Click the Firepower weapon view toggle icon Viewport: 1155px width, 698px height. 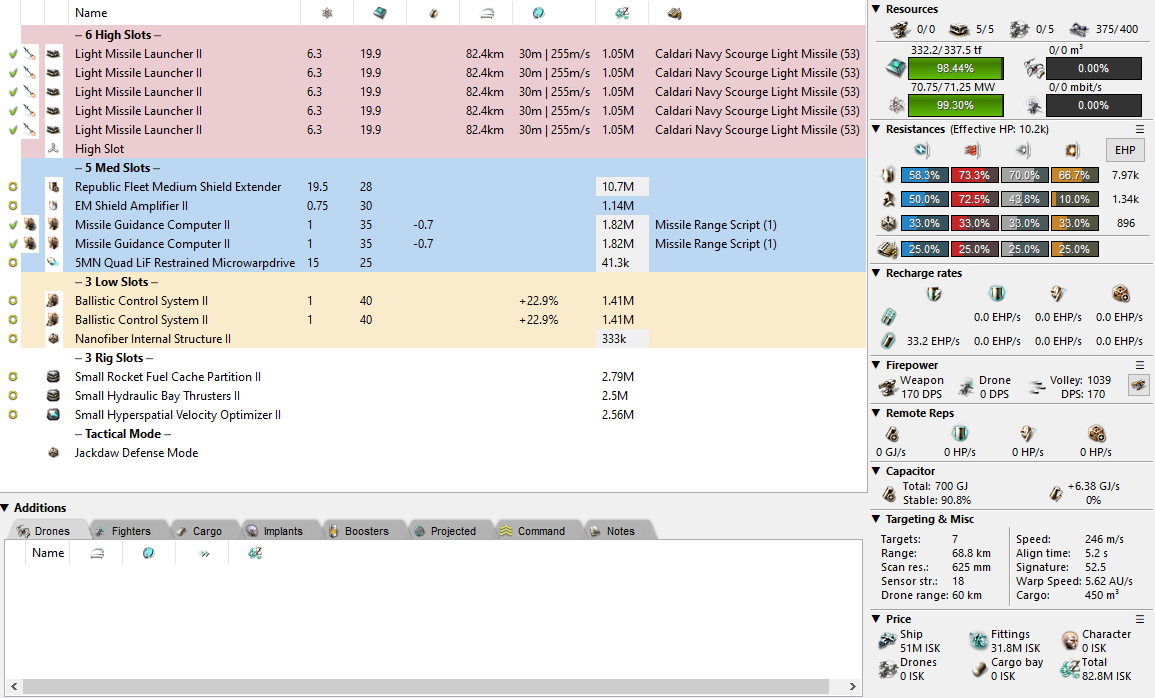[1136, 385]
